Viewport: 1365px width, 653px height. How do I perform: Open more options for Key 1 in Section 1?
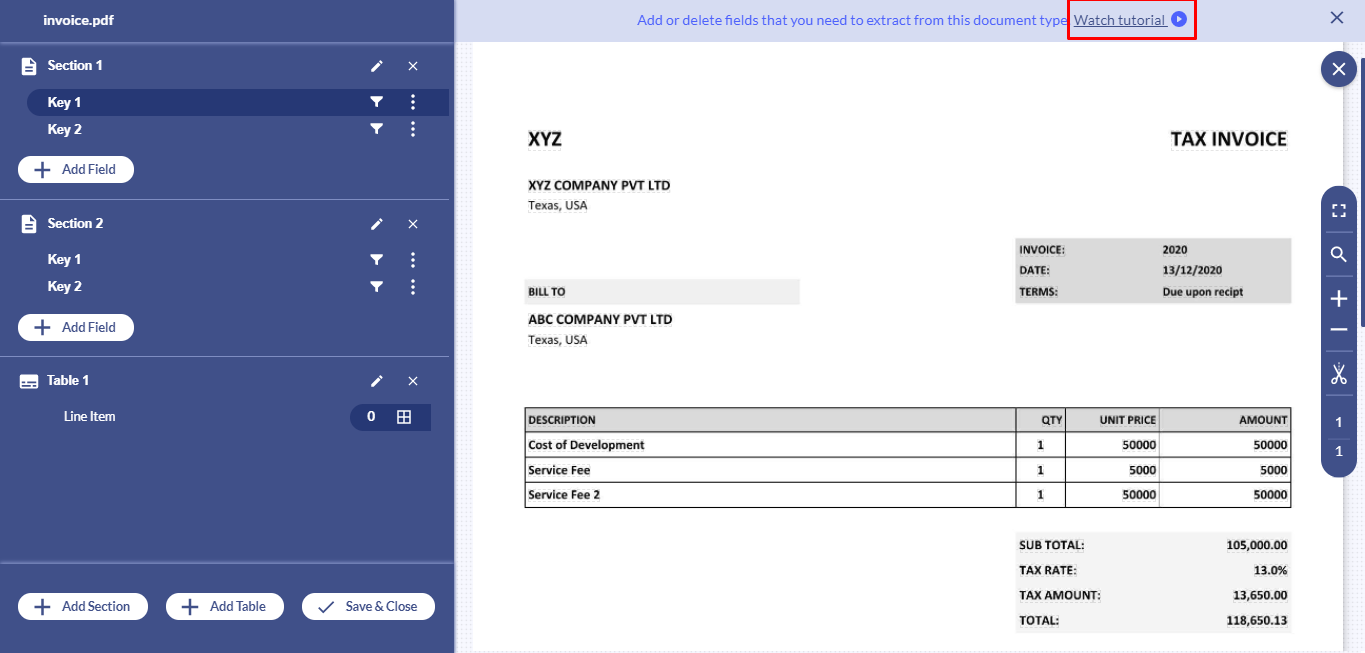tap(413, 102)
